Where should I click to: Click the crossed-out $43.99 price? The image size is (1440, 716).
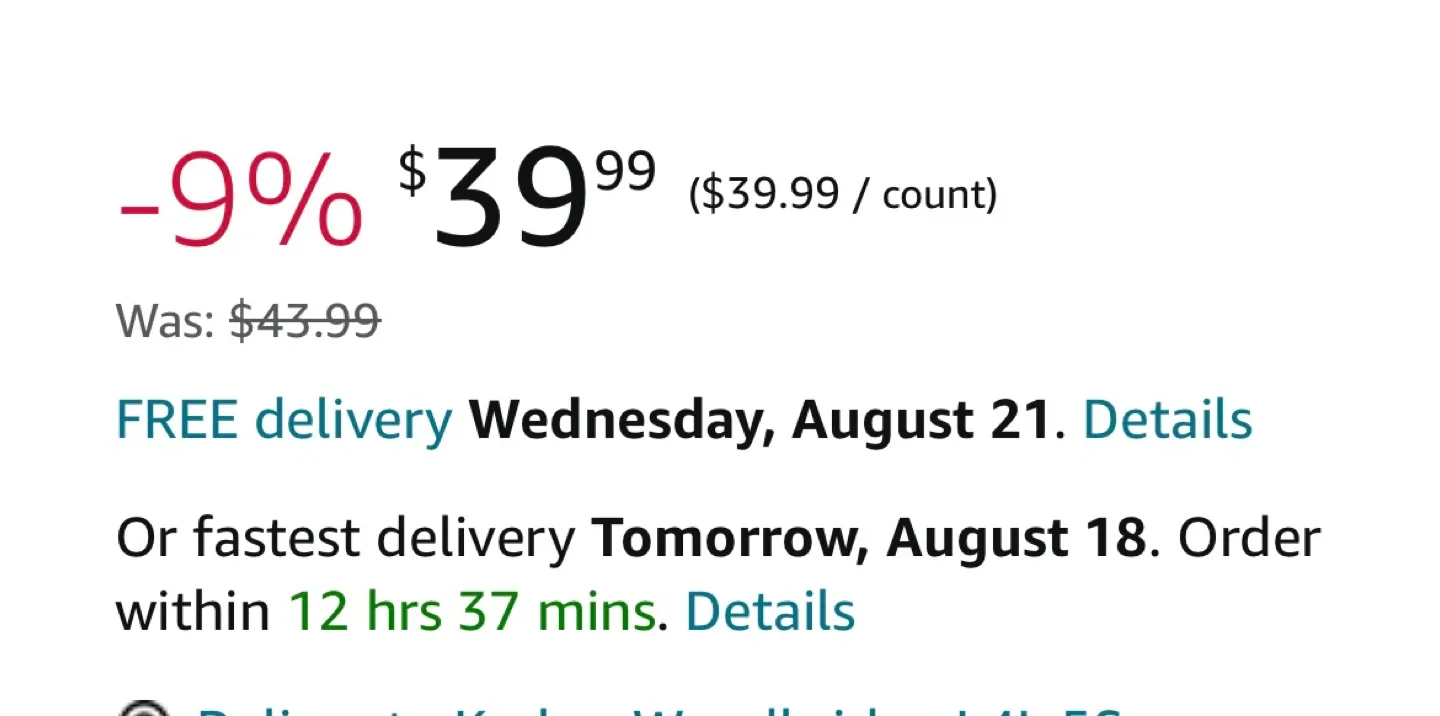305,322
